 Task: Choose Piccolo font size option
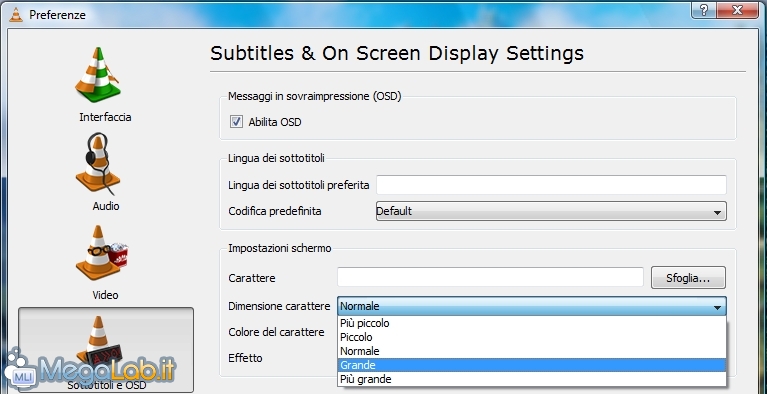click(x=532, y=337)
